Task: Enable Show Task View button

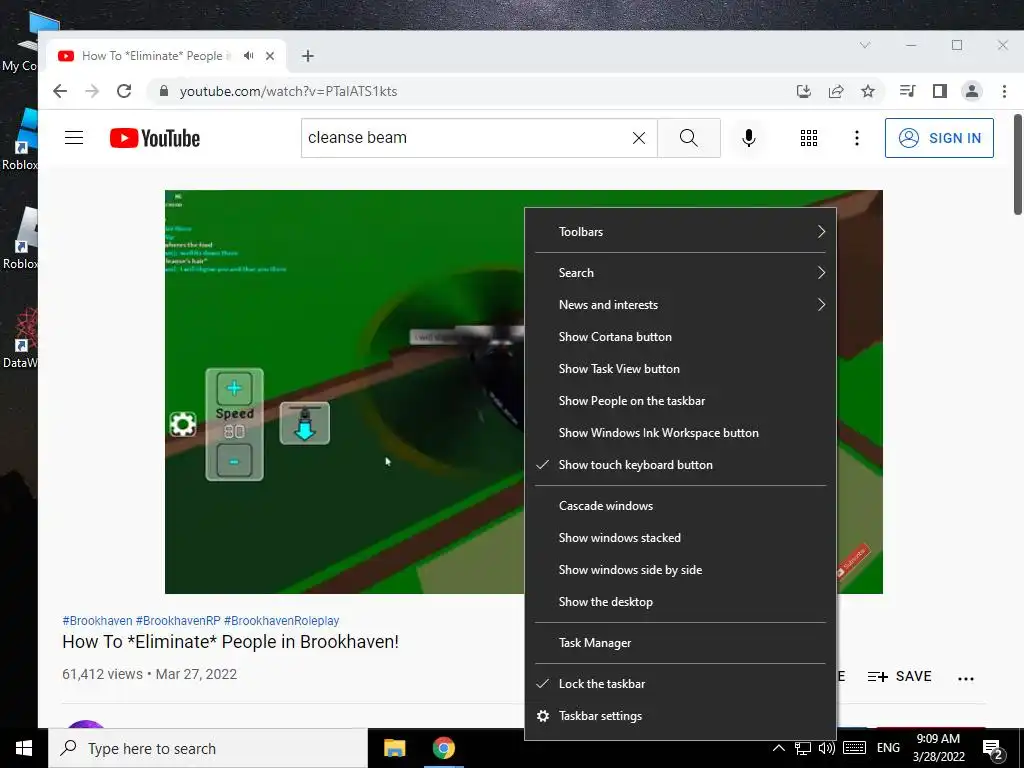Action: click(x=680, y=369)
